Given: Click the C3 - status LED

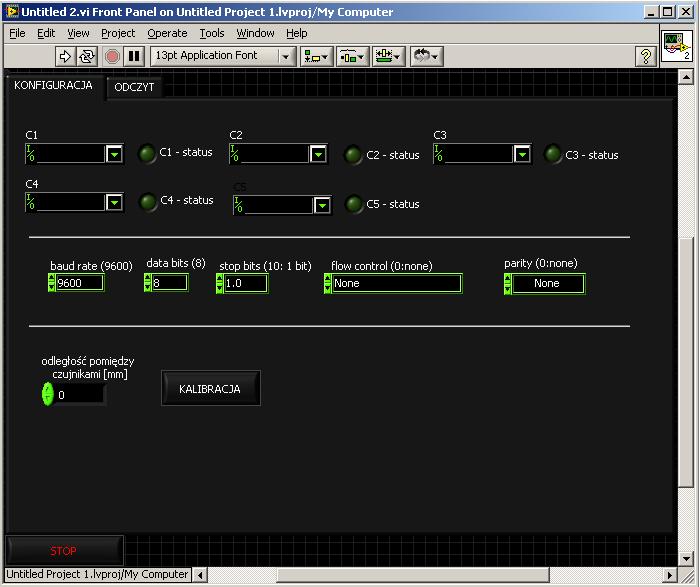Looking at the screenshot, I should pos(552,154).
